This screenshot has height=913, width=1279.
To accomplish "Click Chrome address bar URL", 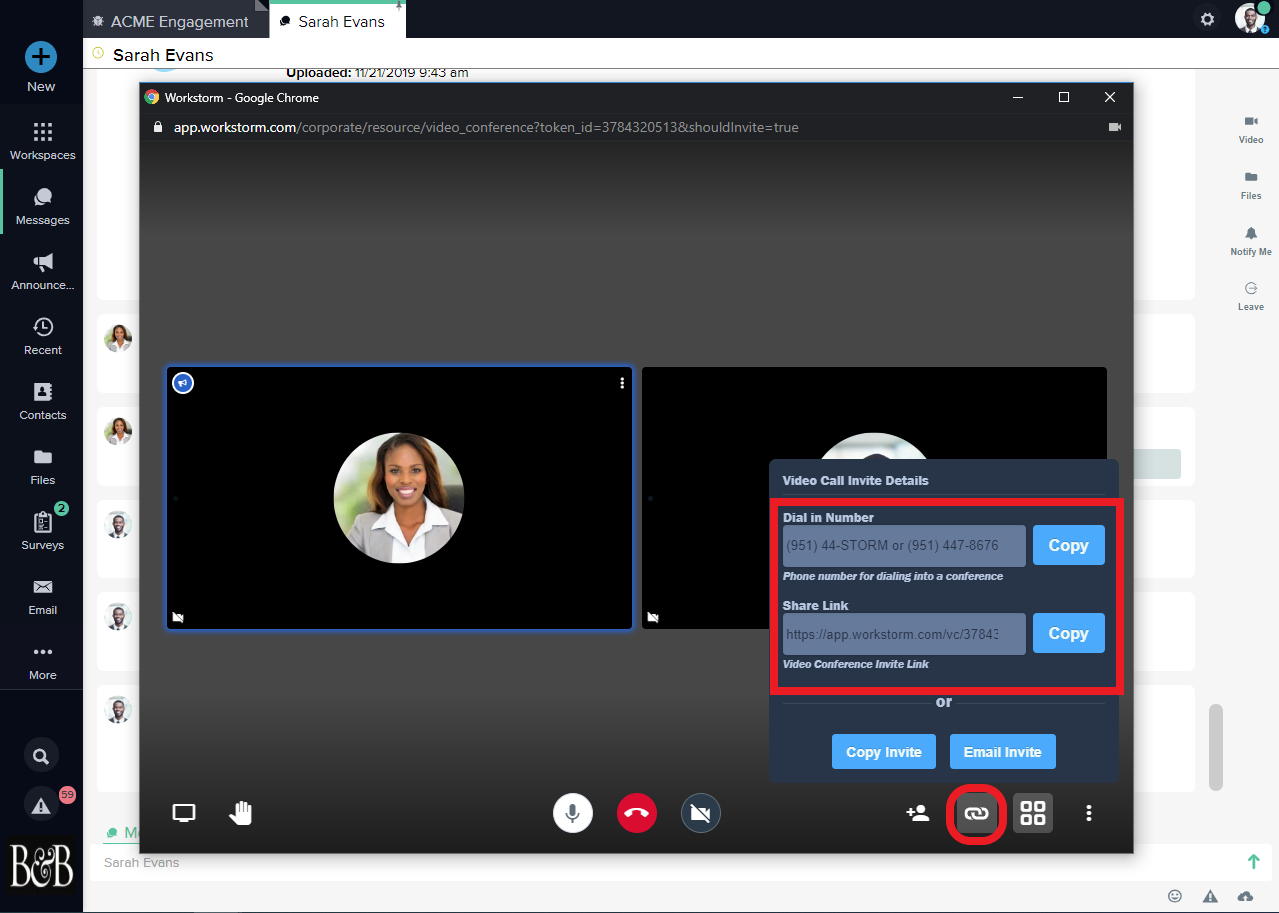I will click(486, 127).
